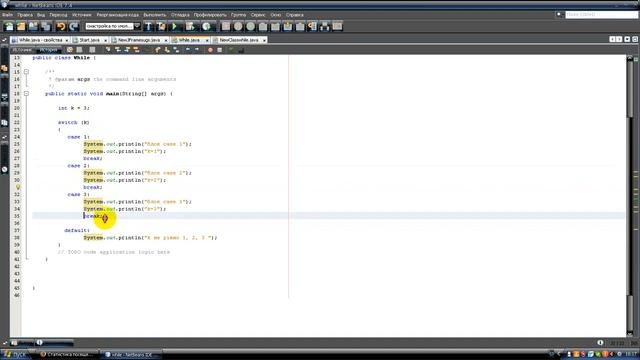
Task: Click the notifications icon in the status bar
Action: tap(600, 343)
